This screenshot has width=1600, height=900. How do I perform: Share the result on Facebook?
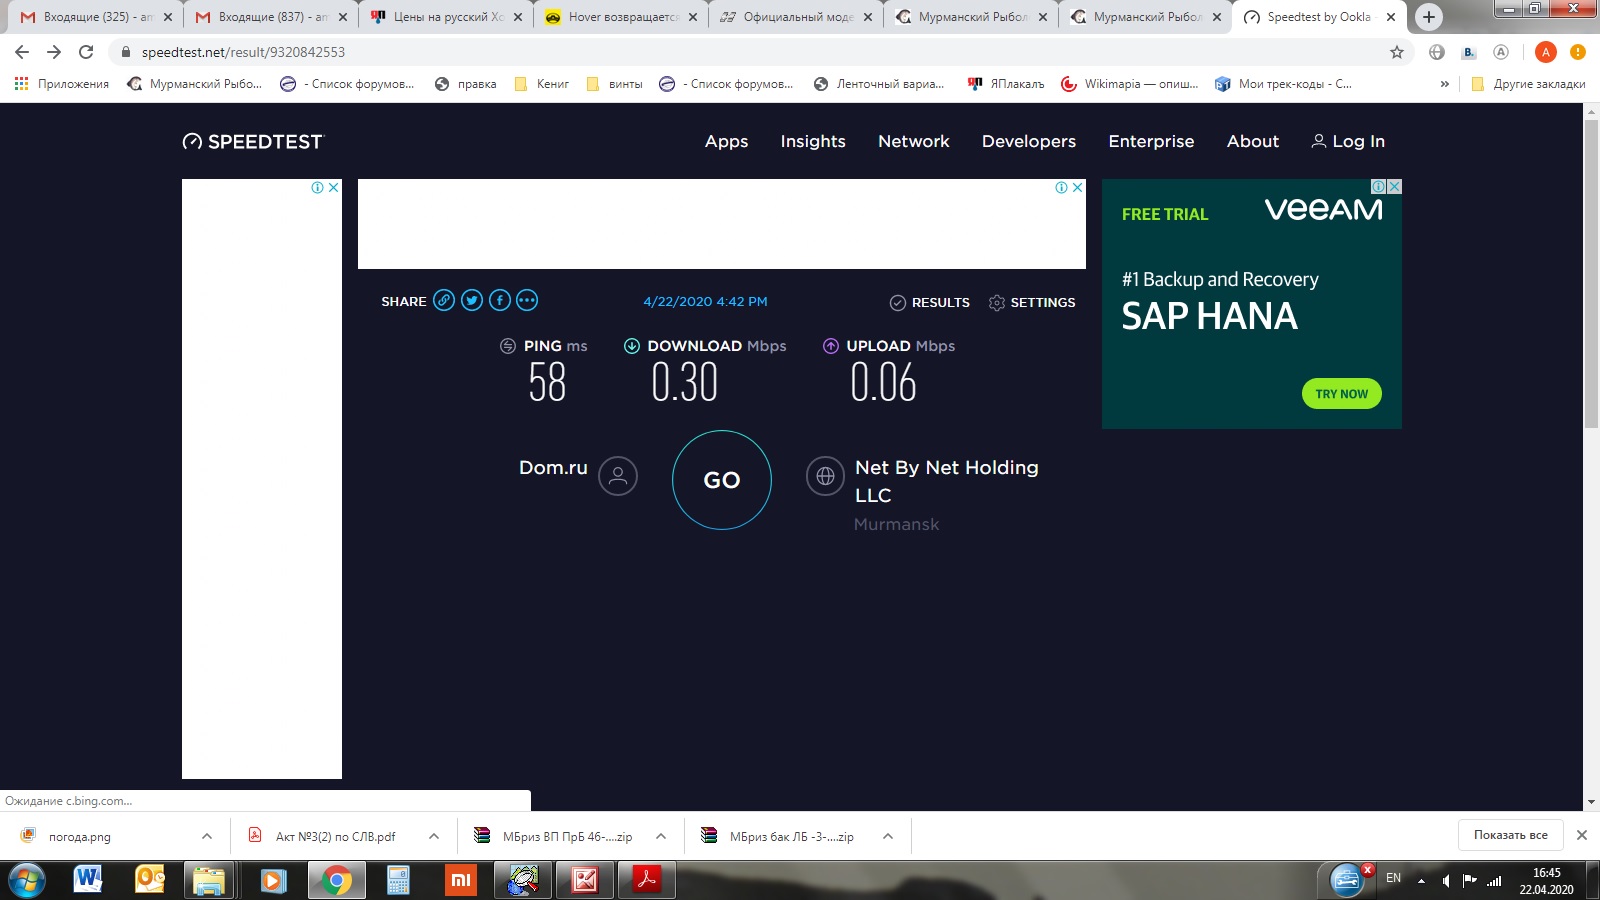500,300
